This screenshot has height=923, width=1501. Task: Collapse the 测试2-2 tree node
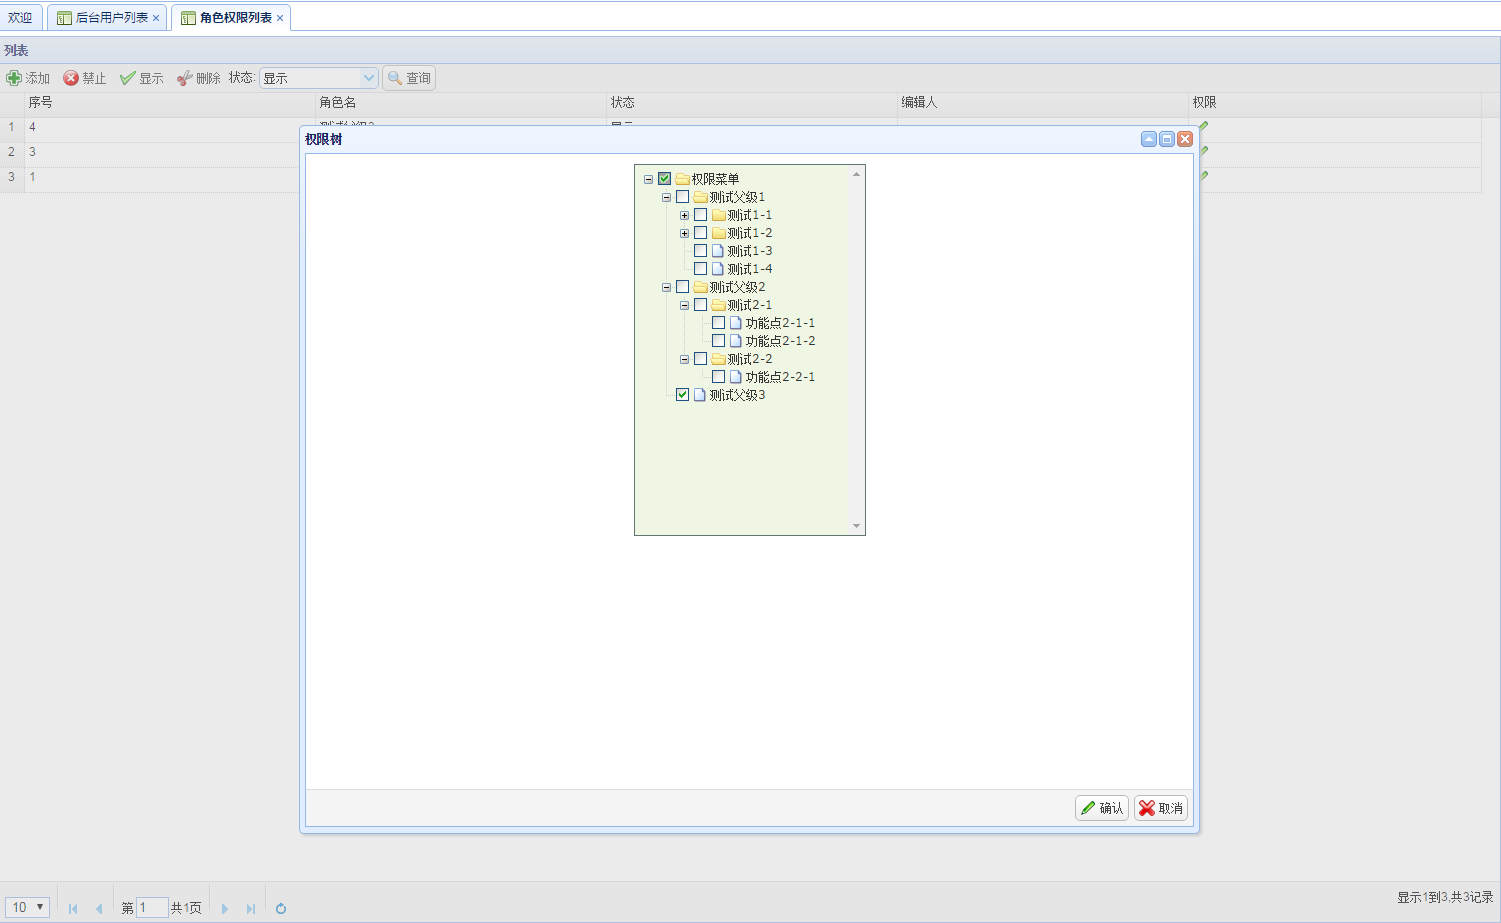684,360
